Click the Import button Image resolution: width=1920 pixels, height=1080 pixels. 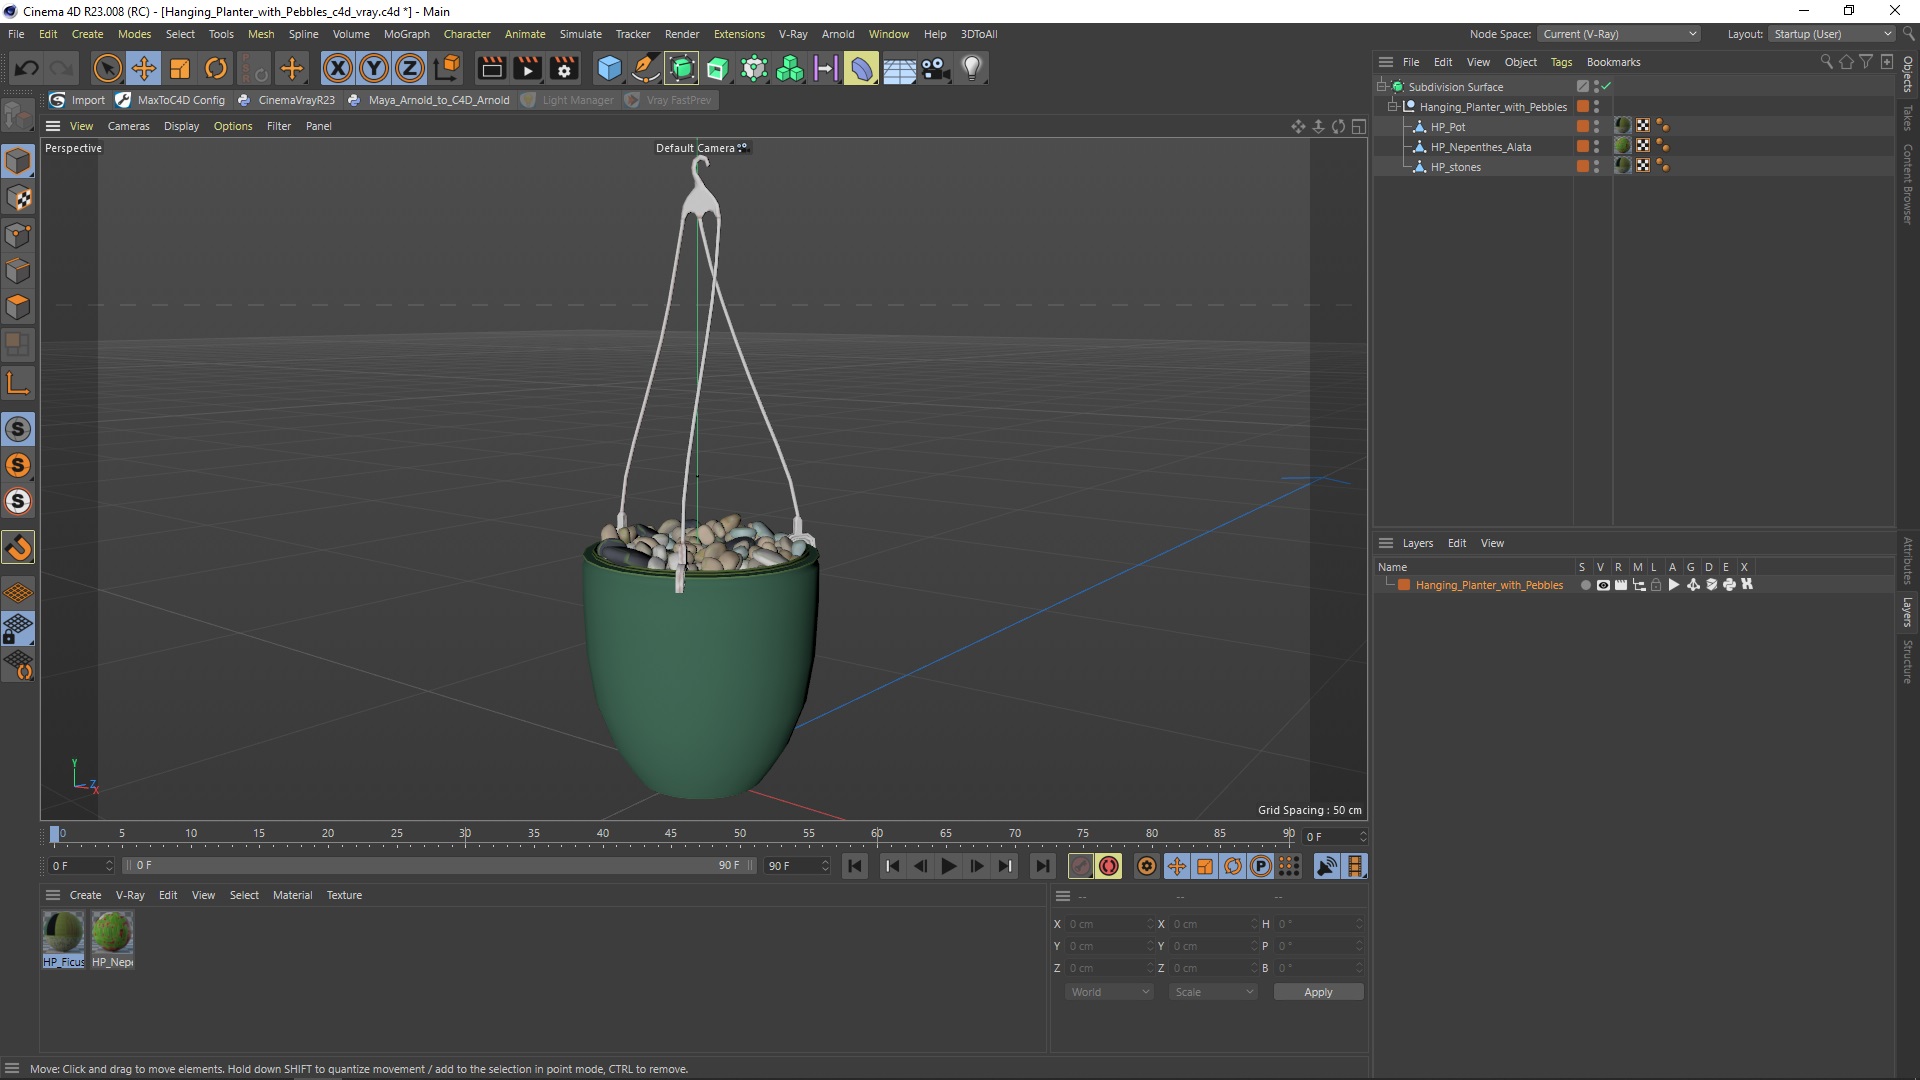(x=77, y=100)
